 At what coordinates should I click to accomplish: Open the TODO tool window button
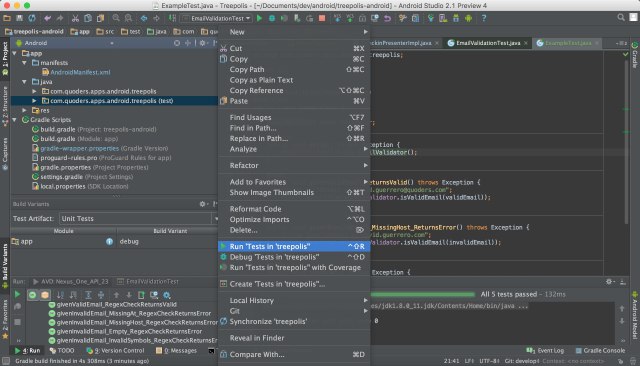[x=62, y=351]
